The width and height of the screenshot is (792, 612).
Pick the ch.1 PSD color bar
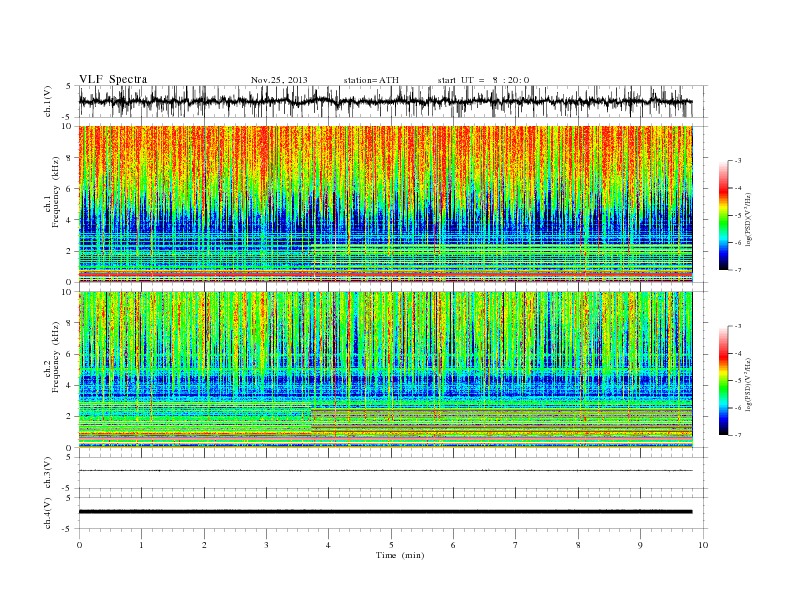(723, 215)
